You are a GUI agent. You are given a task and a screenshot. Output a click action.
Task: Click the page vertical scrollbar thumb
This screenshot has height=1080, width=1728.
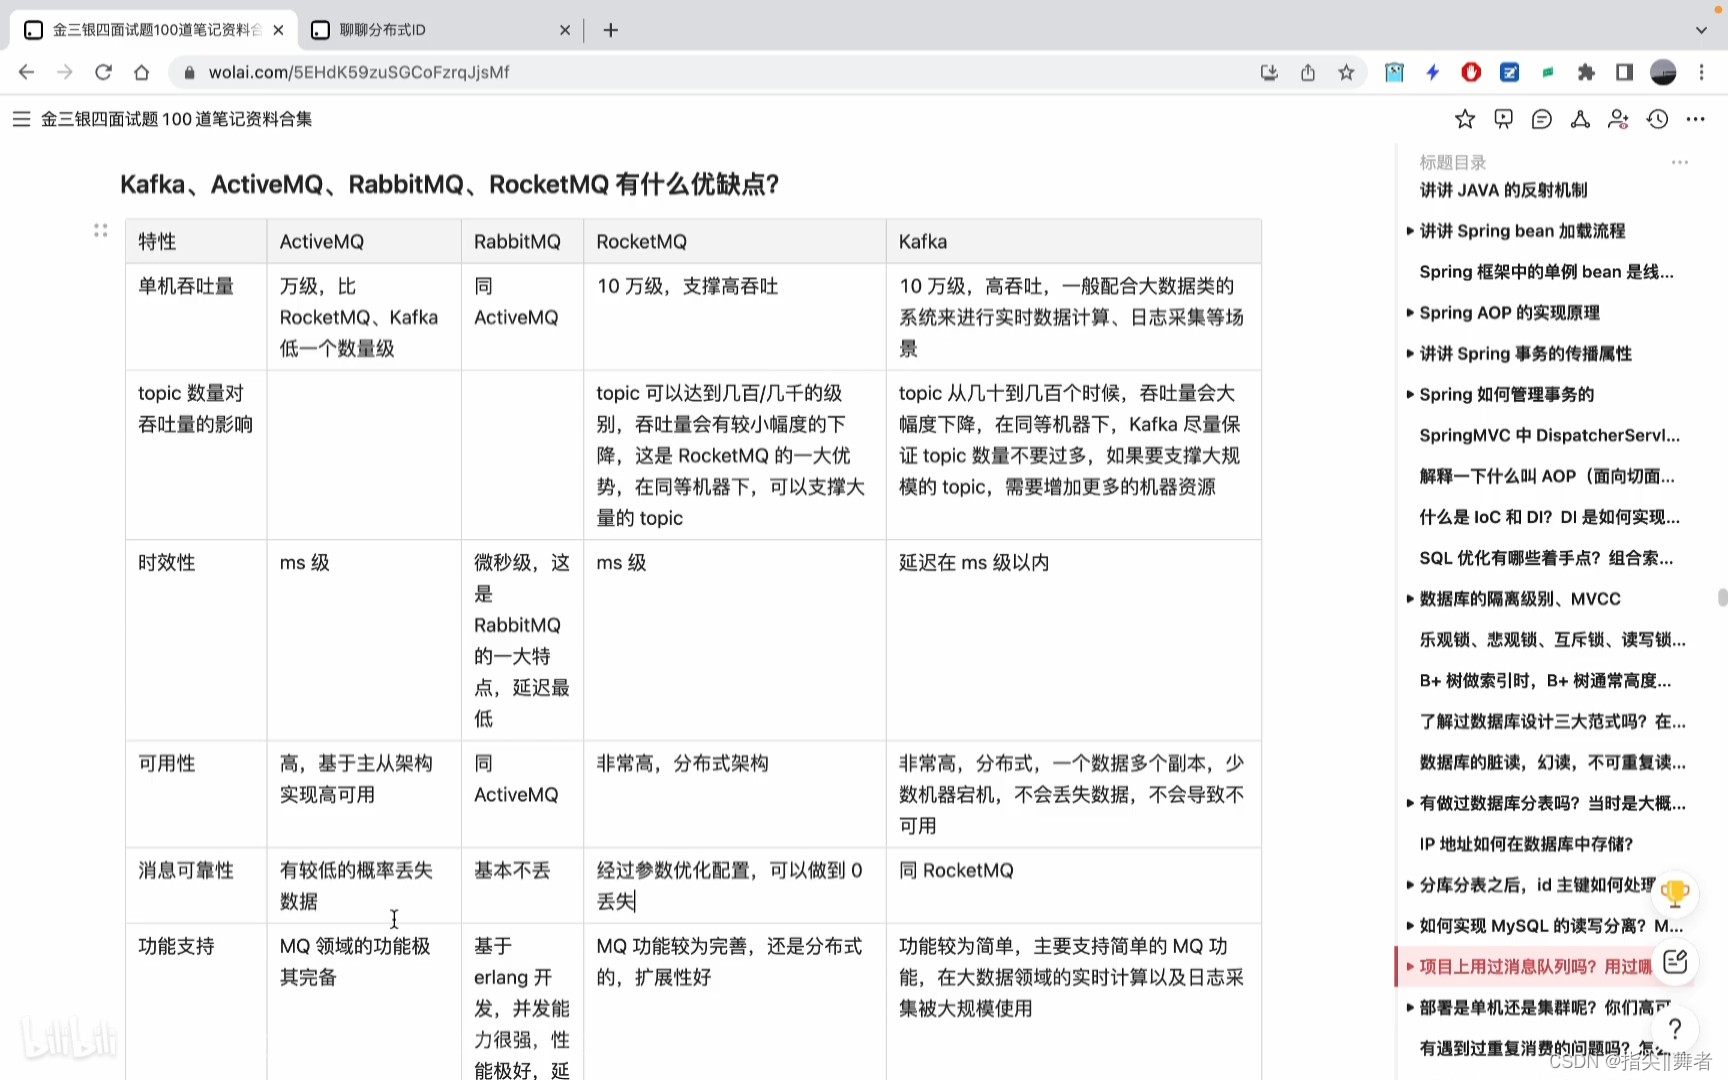[x=1722, y=597]
